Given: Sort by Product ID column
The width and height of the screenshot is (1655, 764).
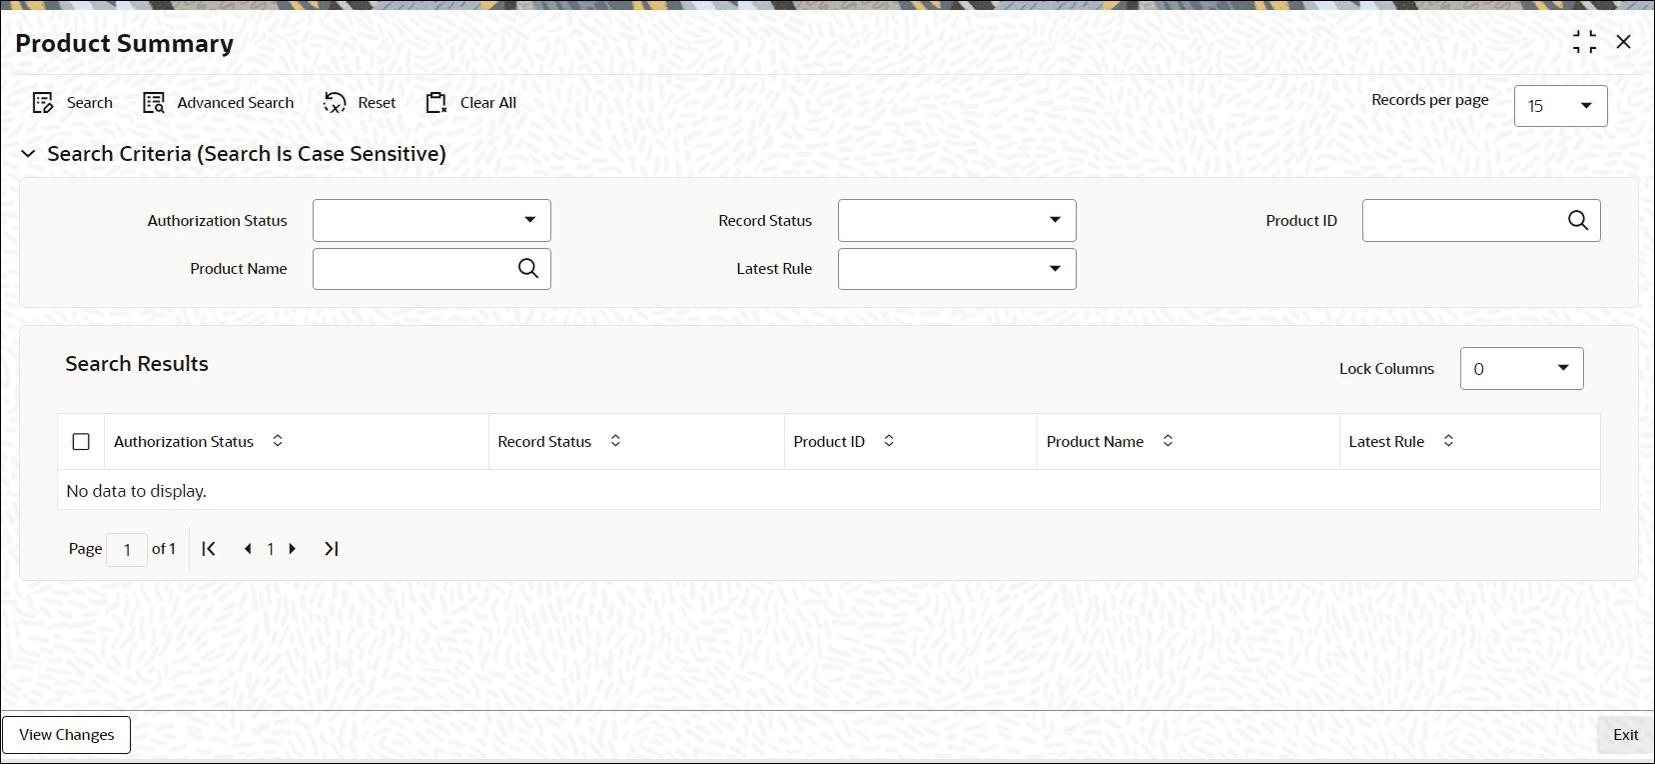Looking at the screenshot, I should [889, 441].
